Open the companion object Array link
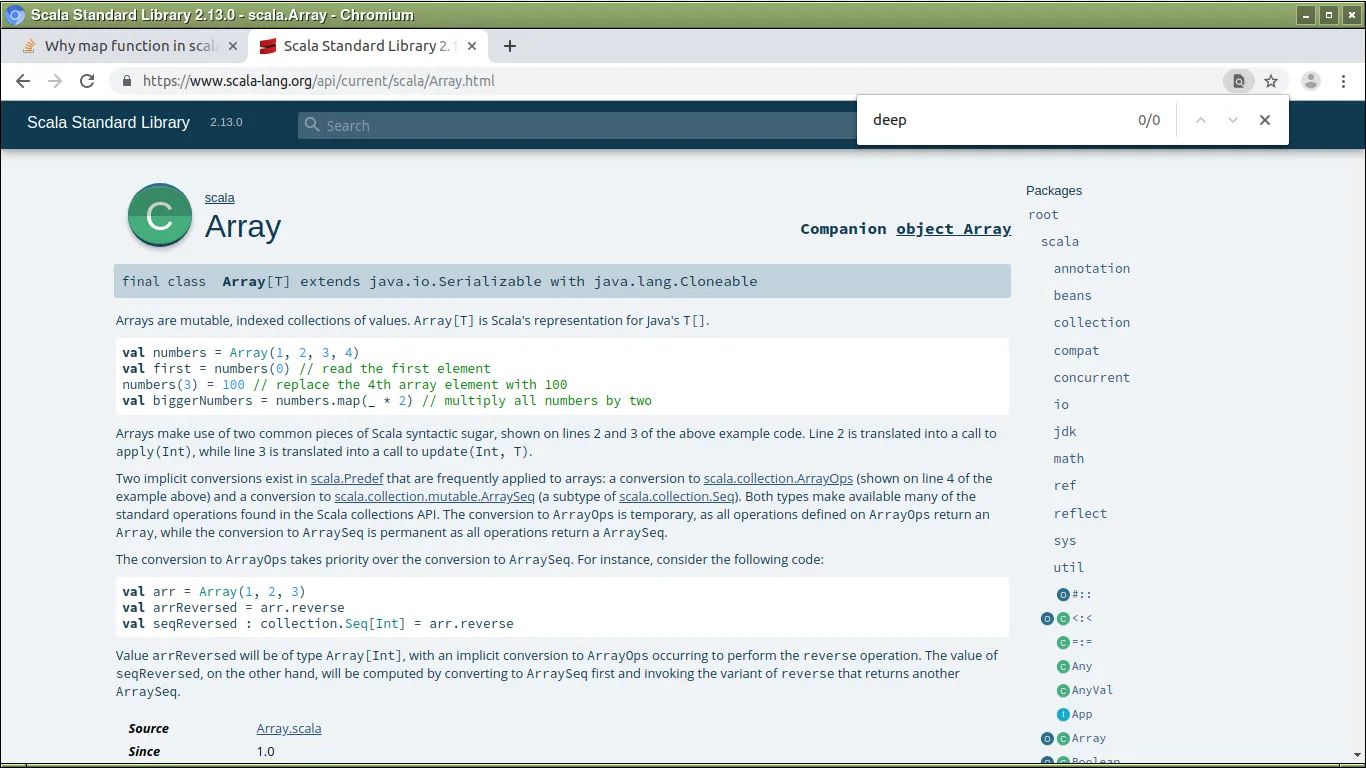Viewport: 1366px width, 768px height. [953, 229]
